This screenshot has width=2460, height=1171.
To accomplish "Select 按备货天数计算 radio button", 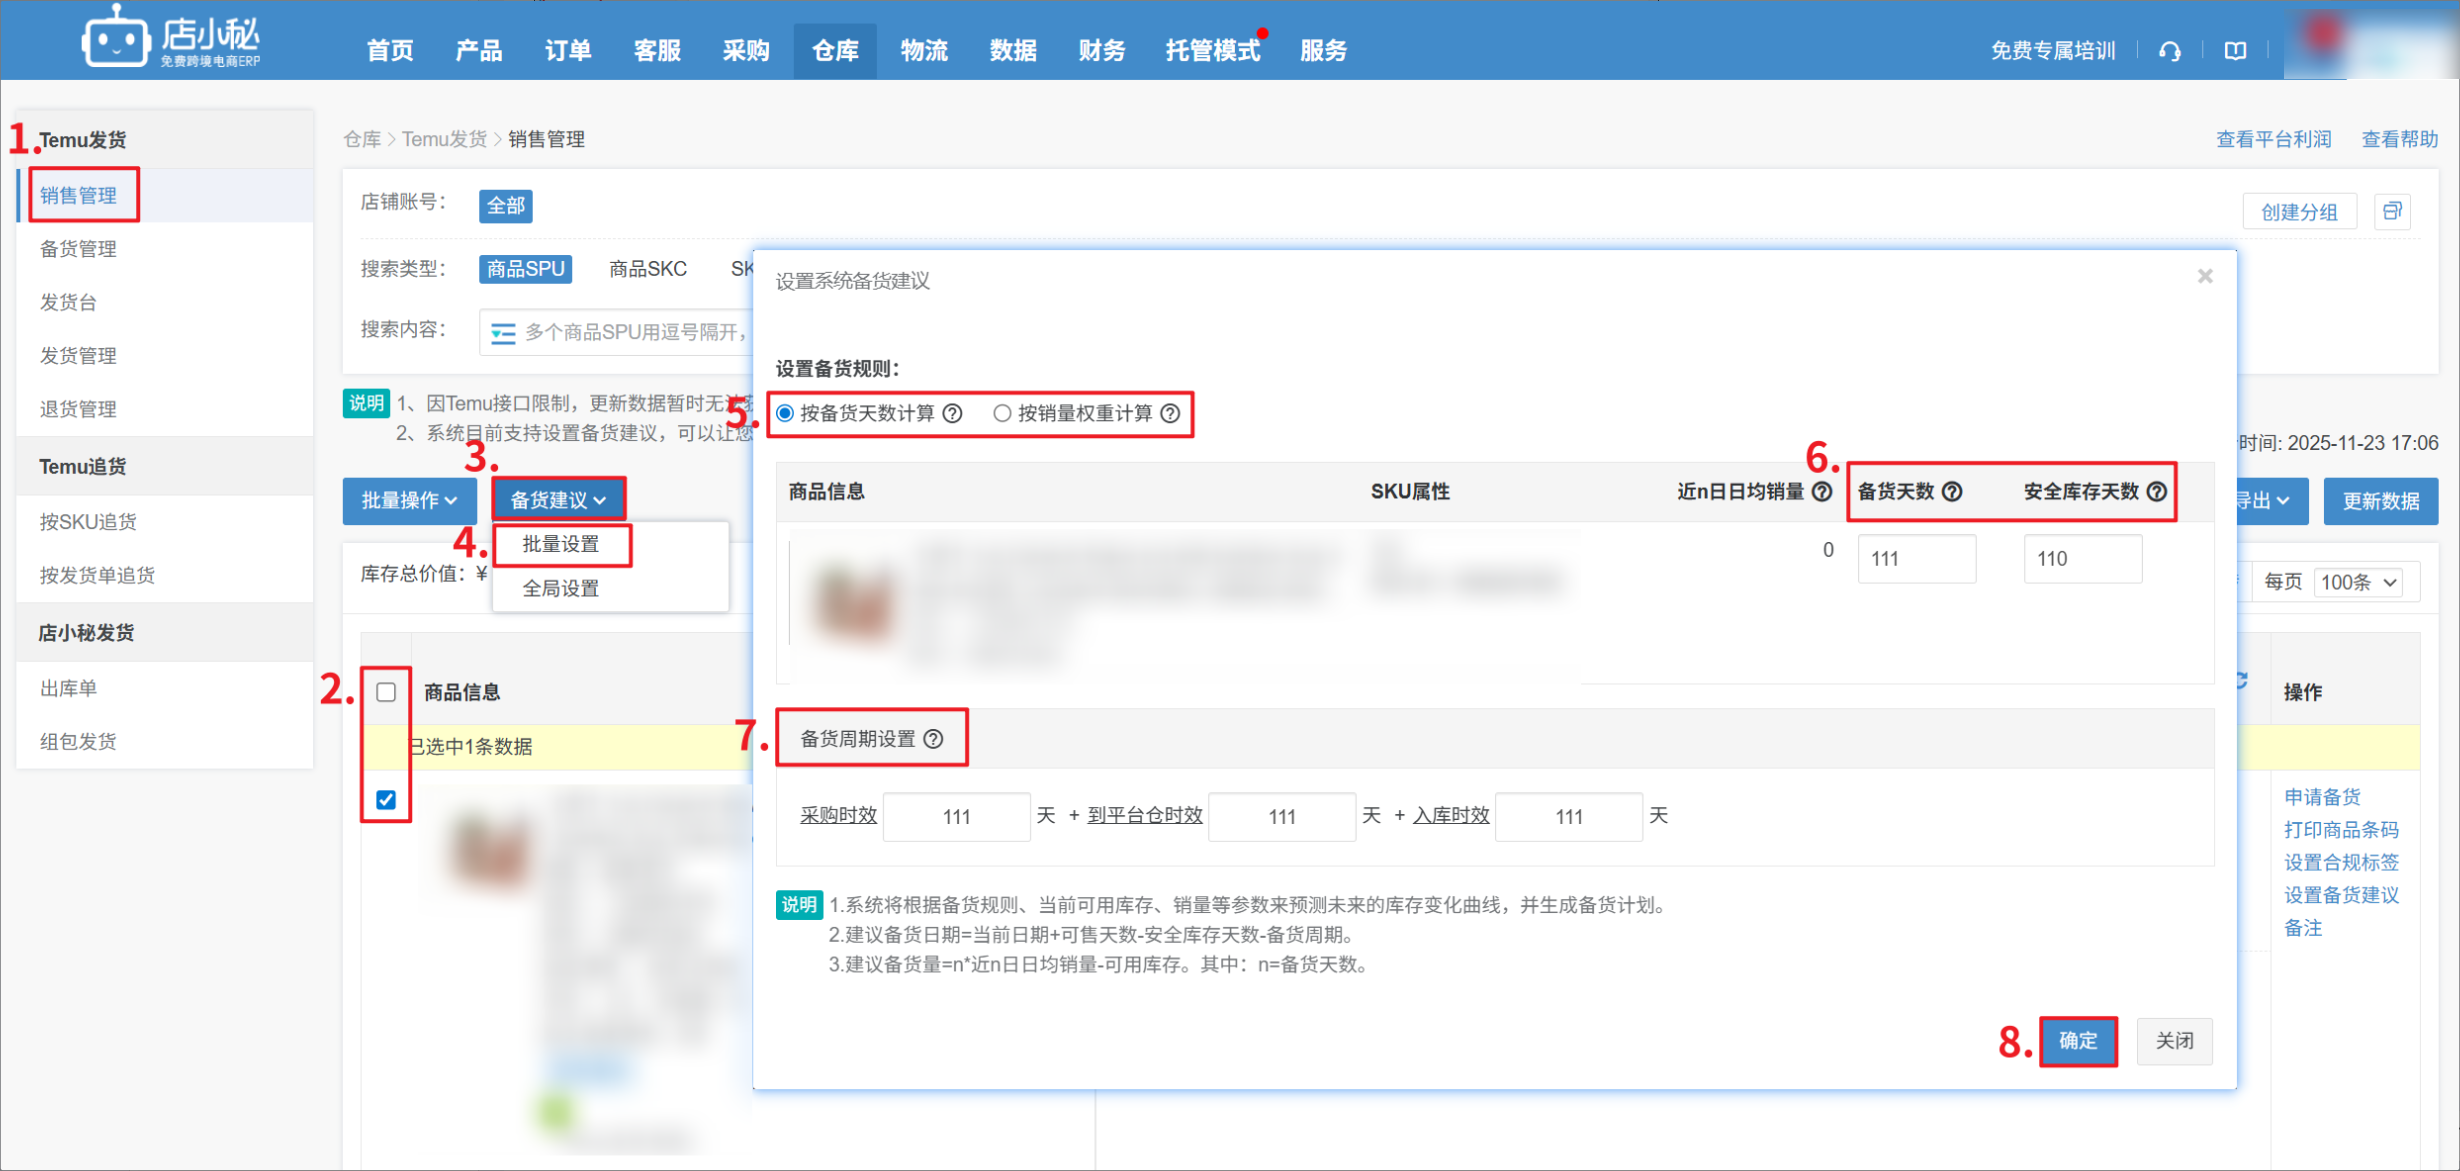I will [786, 413].
